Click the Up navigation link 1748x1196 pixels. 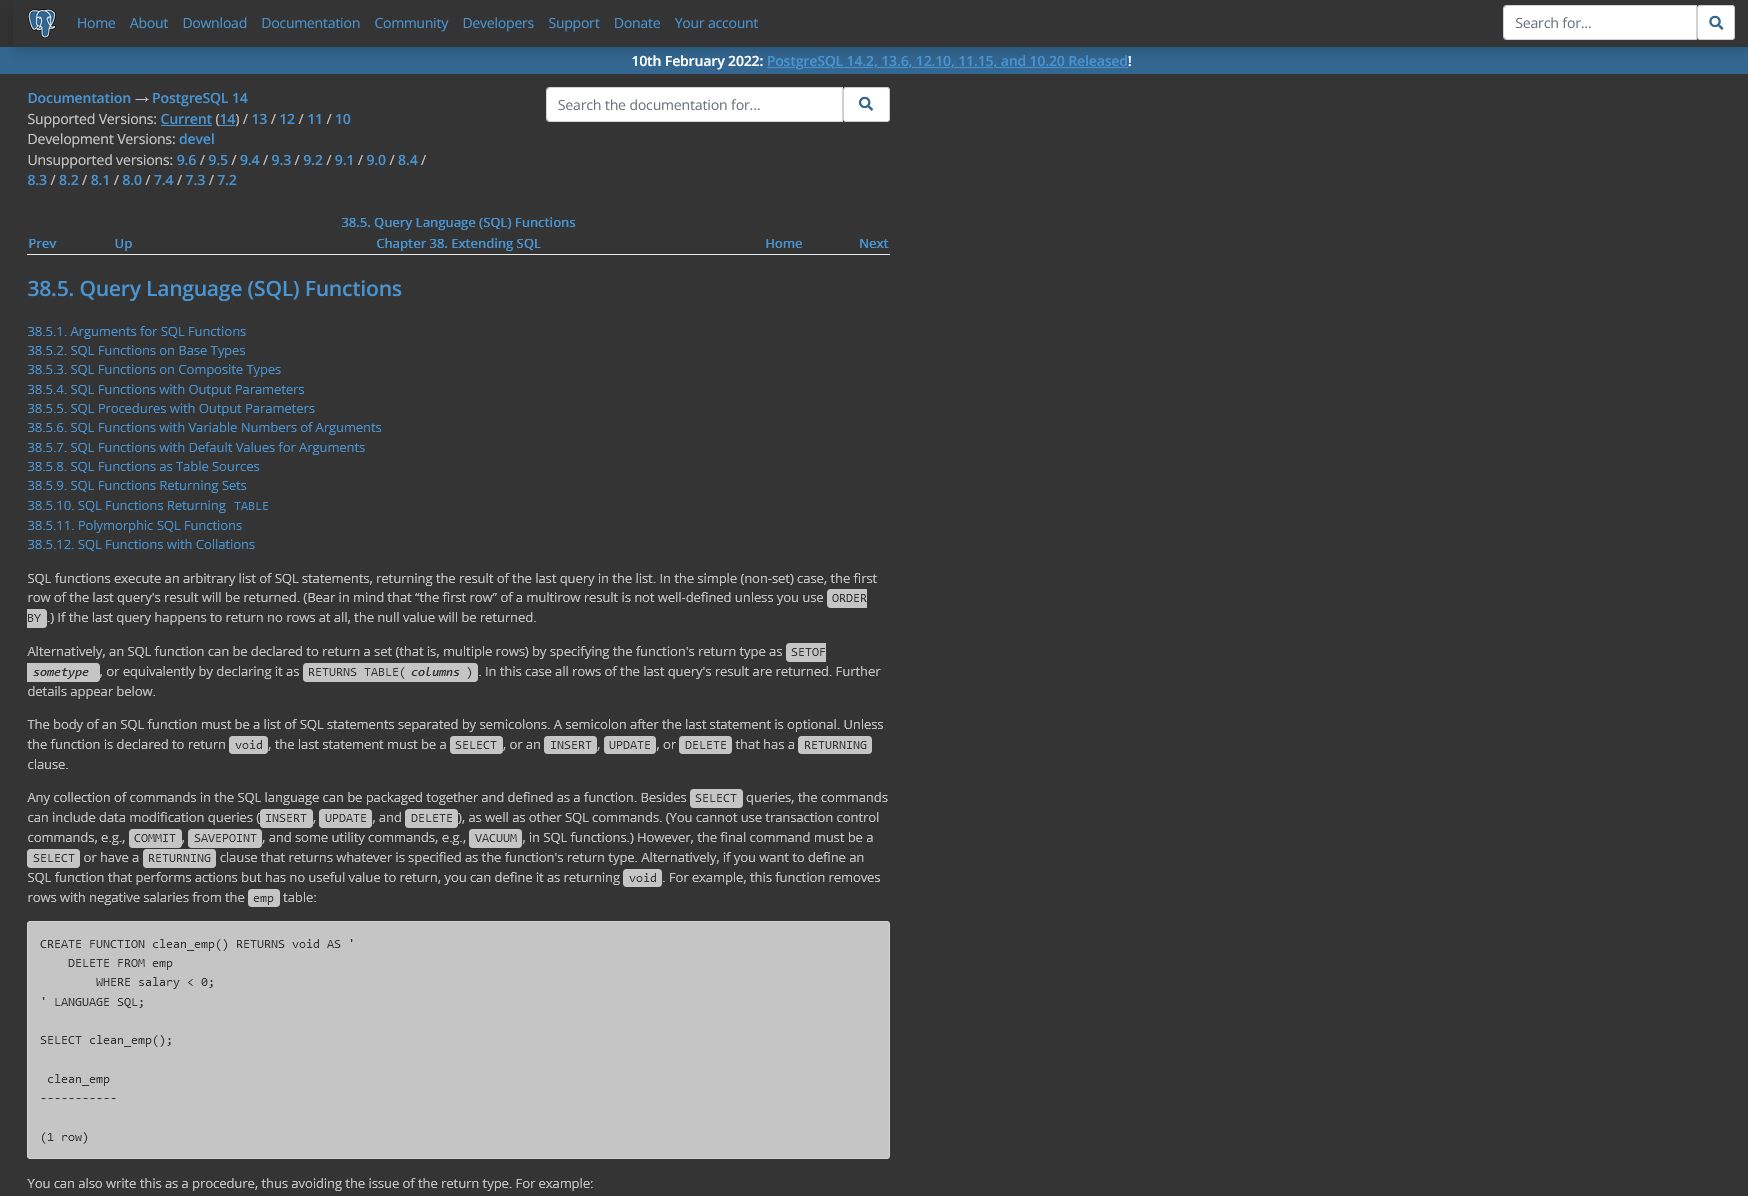123,243
